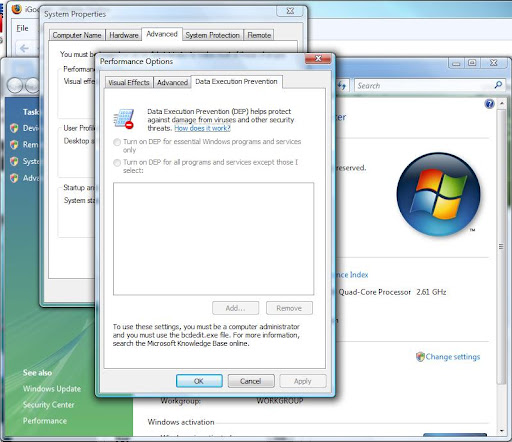Click scroll up arrow in System window
The image size is (512, 442).
(x=501, y=104)
